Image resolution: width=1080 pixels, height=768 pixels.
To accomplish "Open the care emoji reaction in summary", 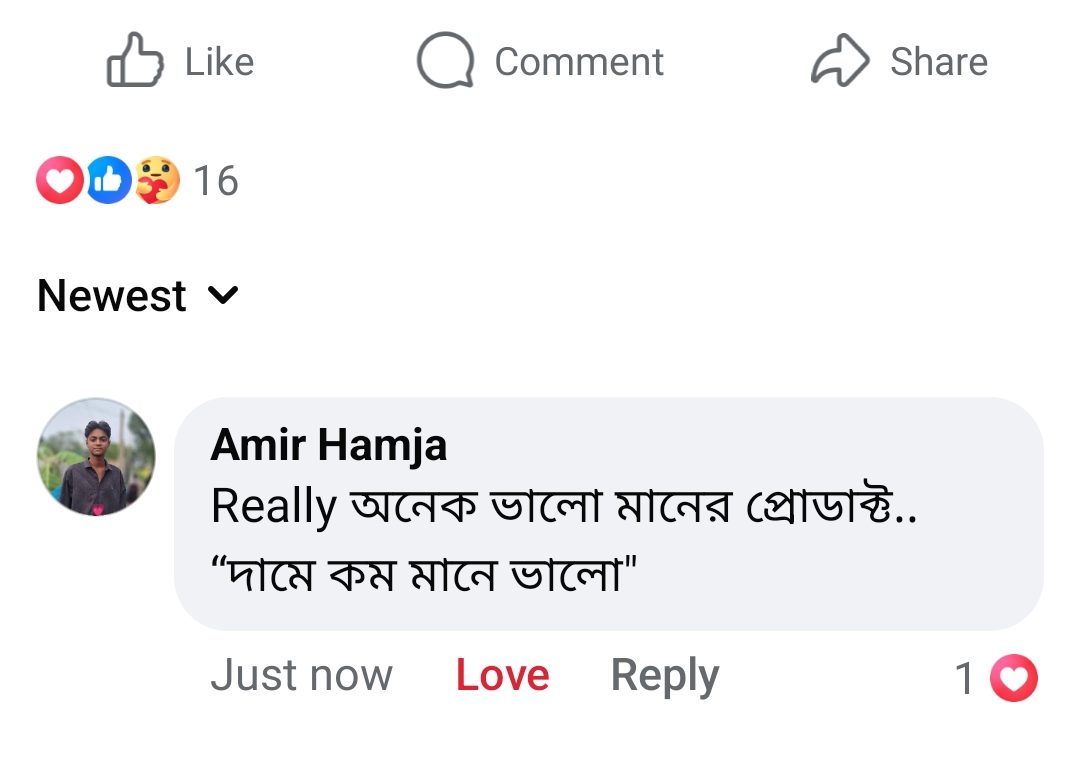I will (157, 180).
